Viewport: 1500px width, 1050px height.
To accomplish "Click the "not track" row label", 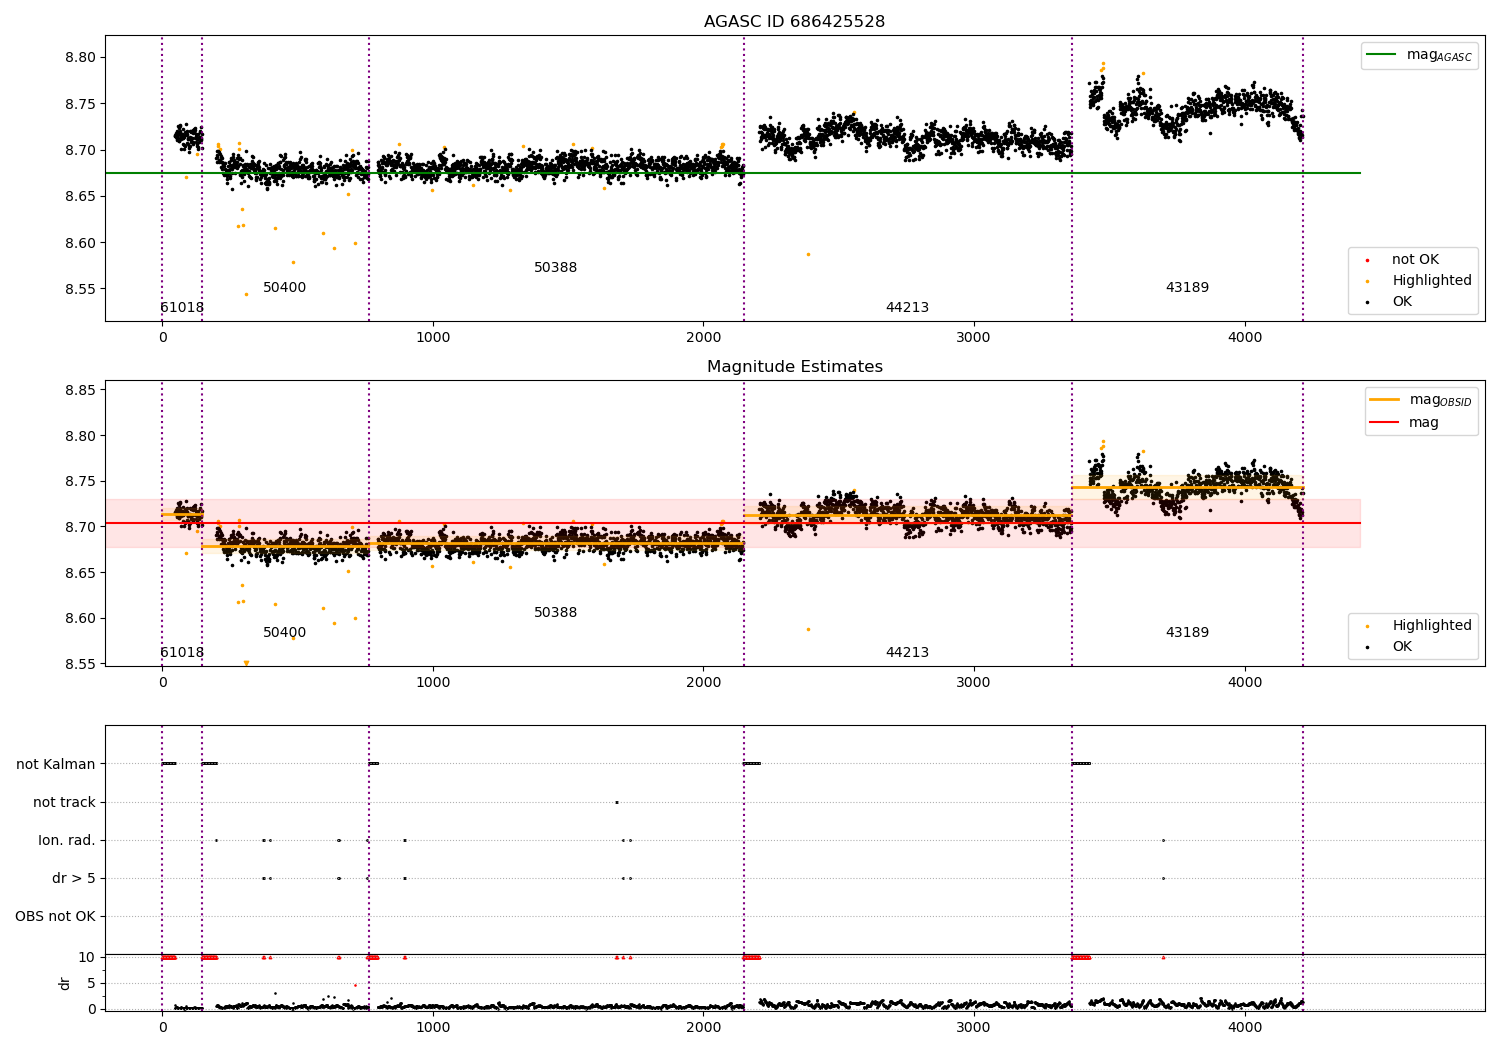I will coord(64,803).
